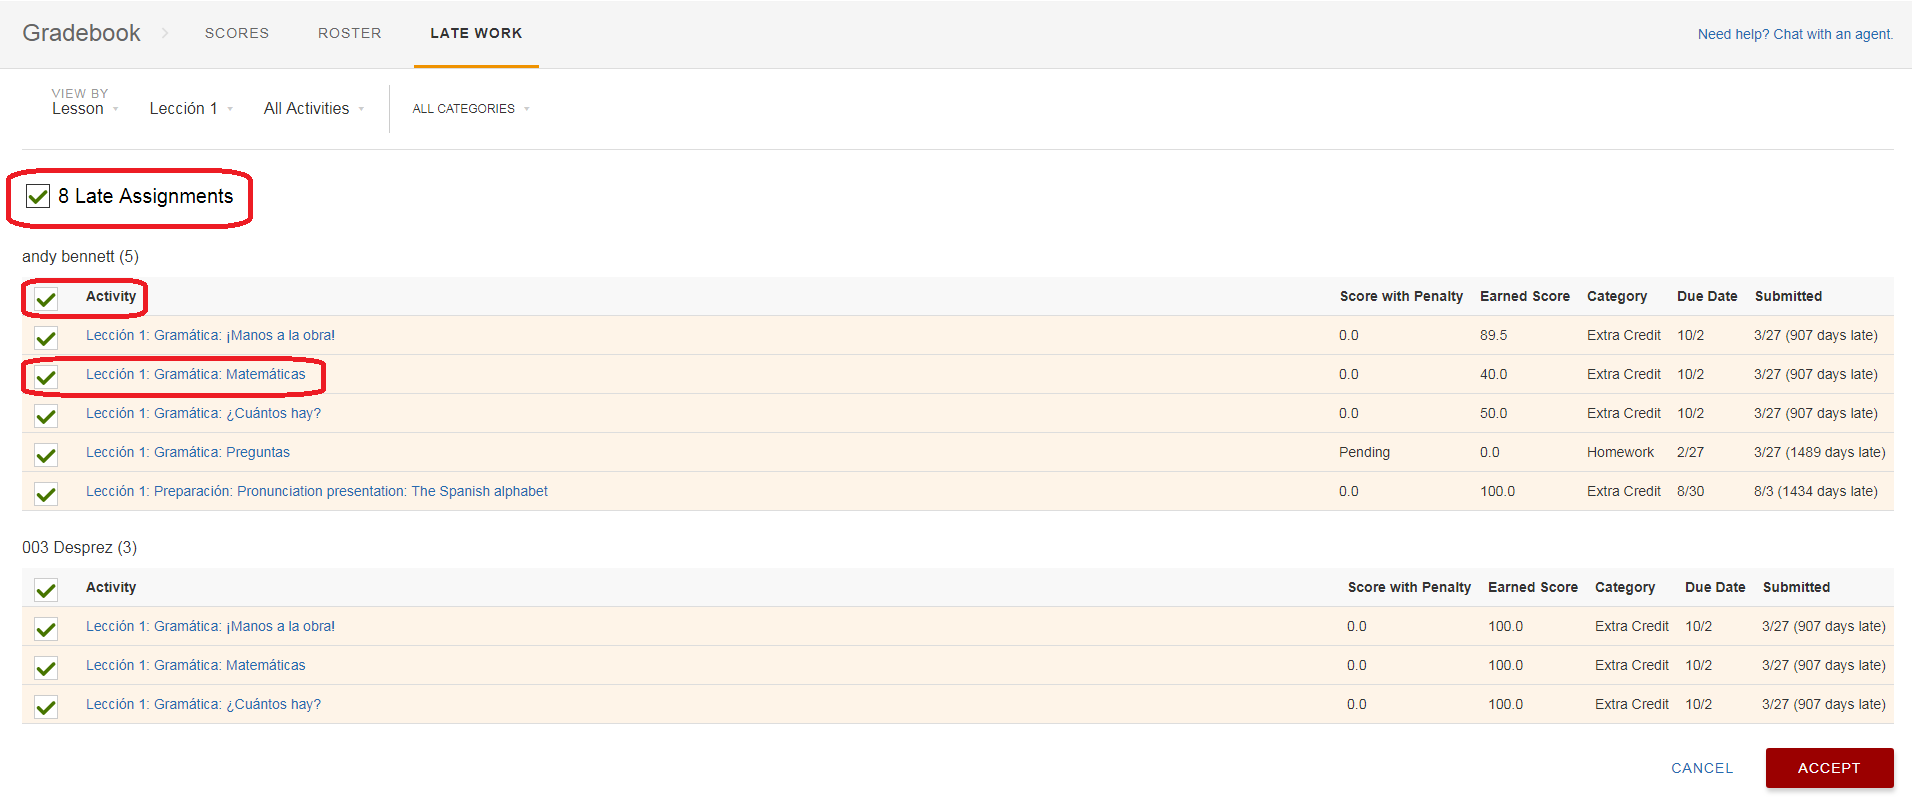The height and width of the screenshot is (801, 1912).
Task: Open the Lección 1 dropdown
Action: click(x=191, y=108)
